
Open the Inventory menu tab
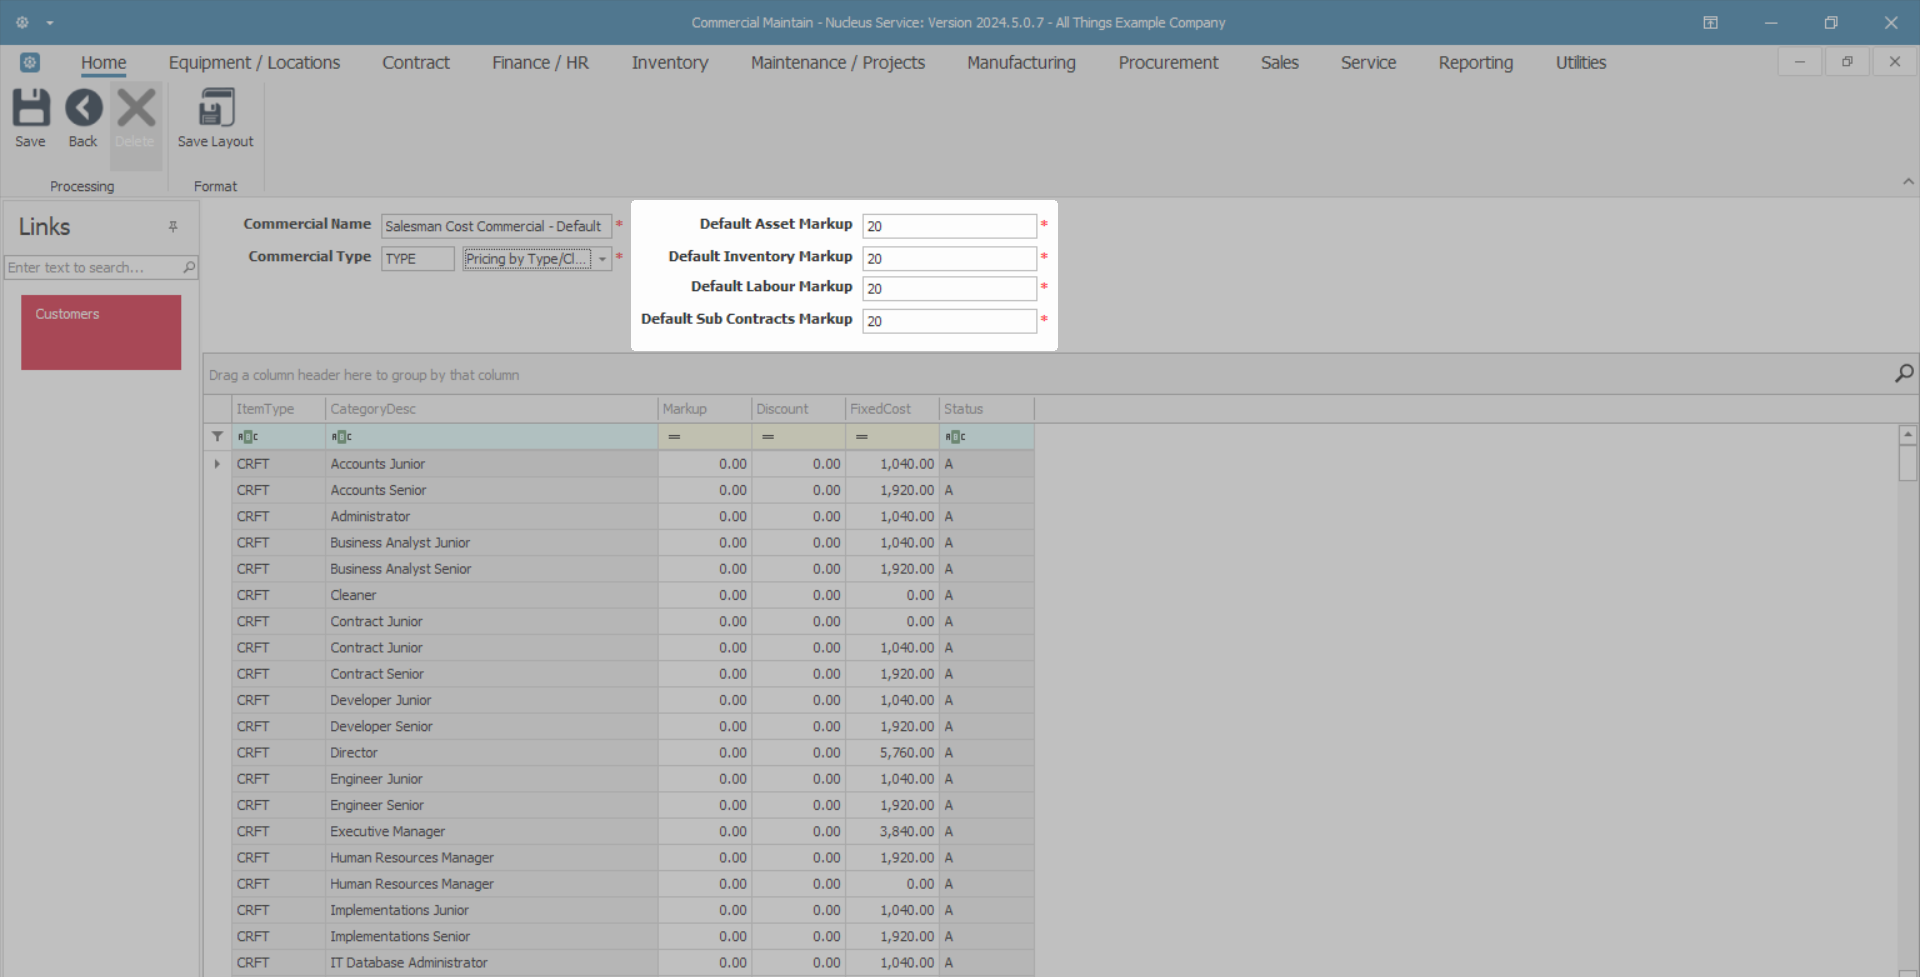669,62
